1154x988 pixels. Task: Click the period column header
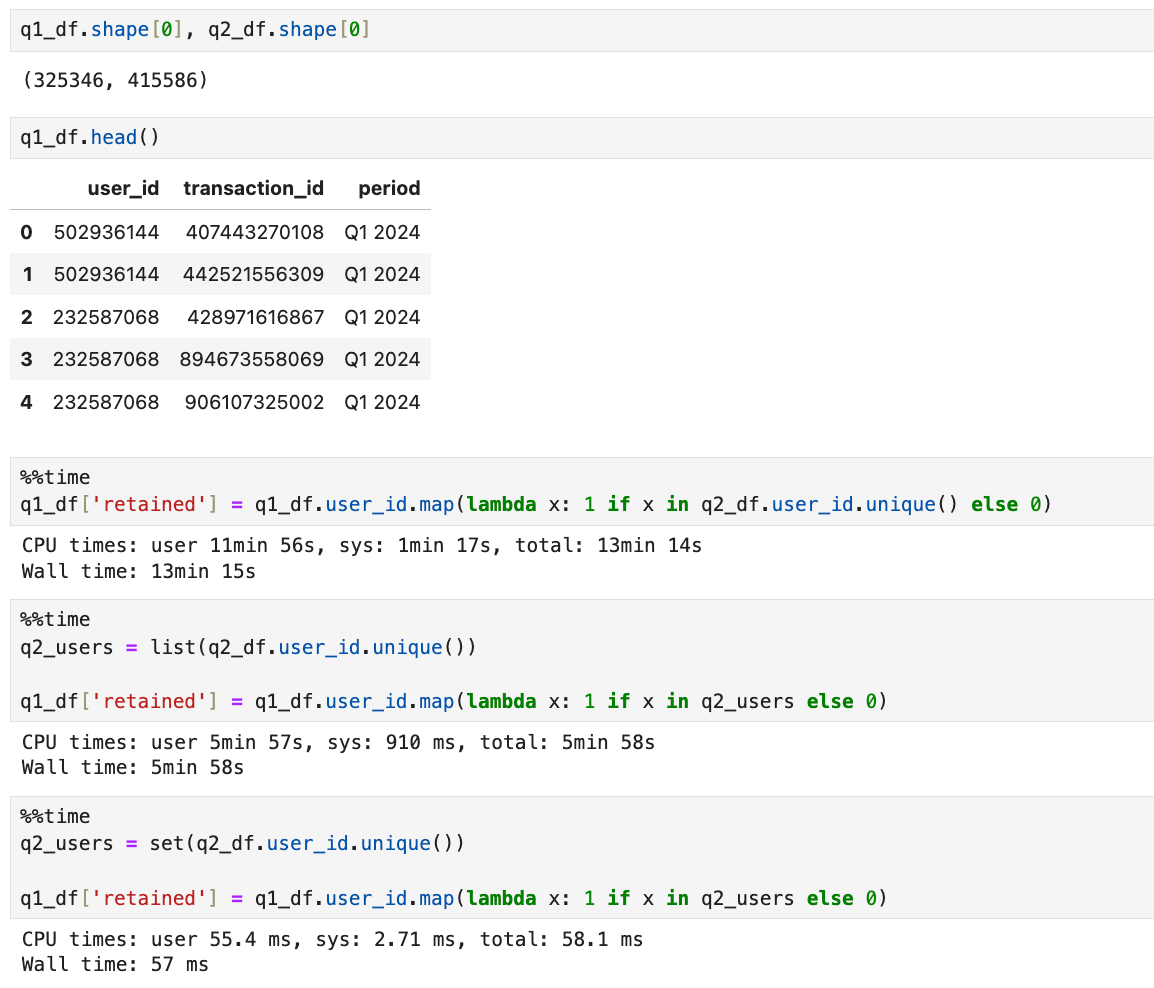(x=389, y=188)
